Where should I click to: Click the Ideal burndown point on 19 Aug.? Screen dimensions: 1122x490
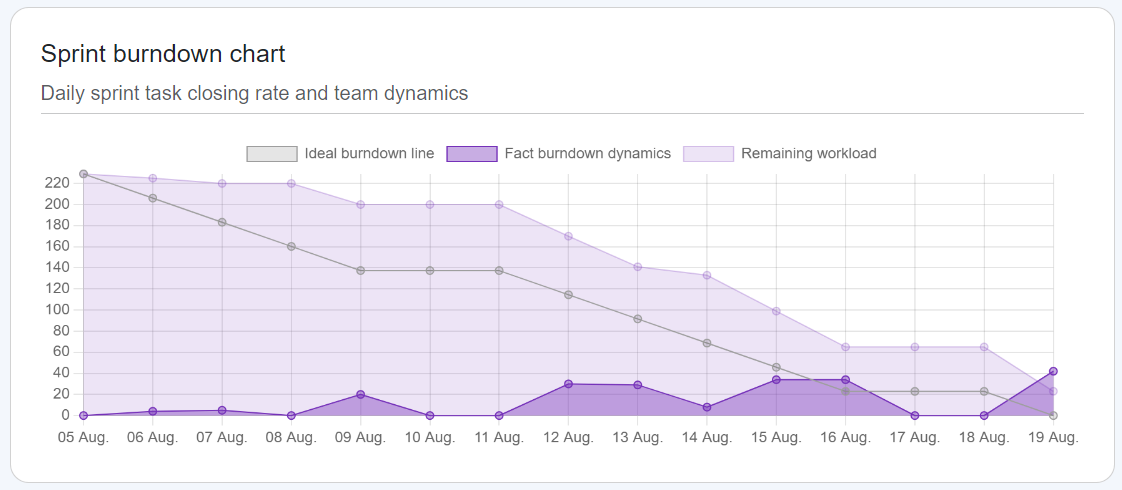point(1053,415)
